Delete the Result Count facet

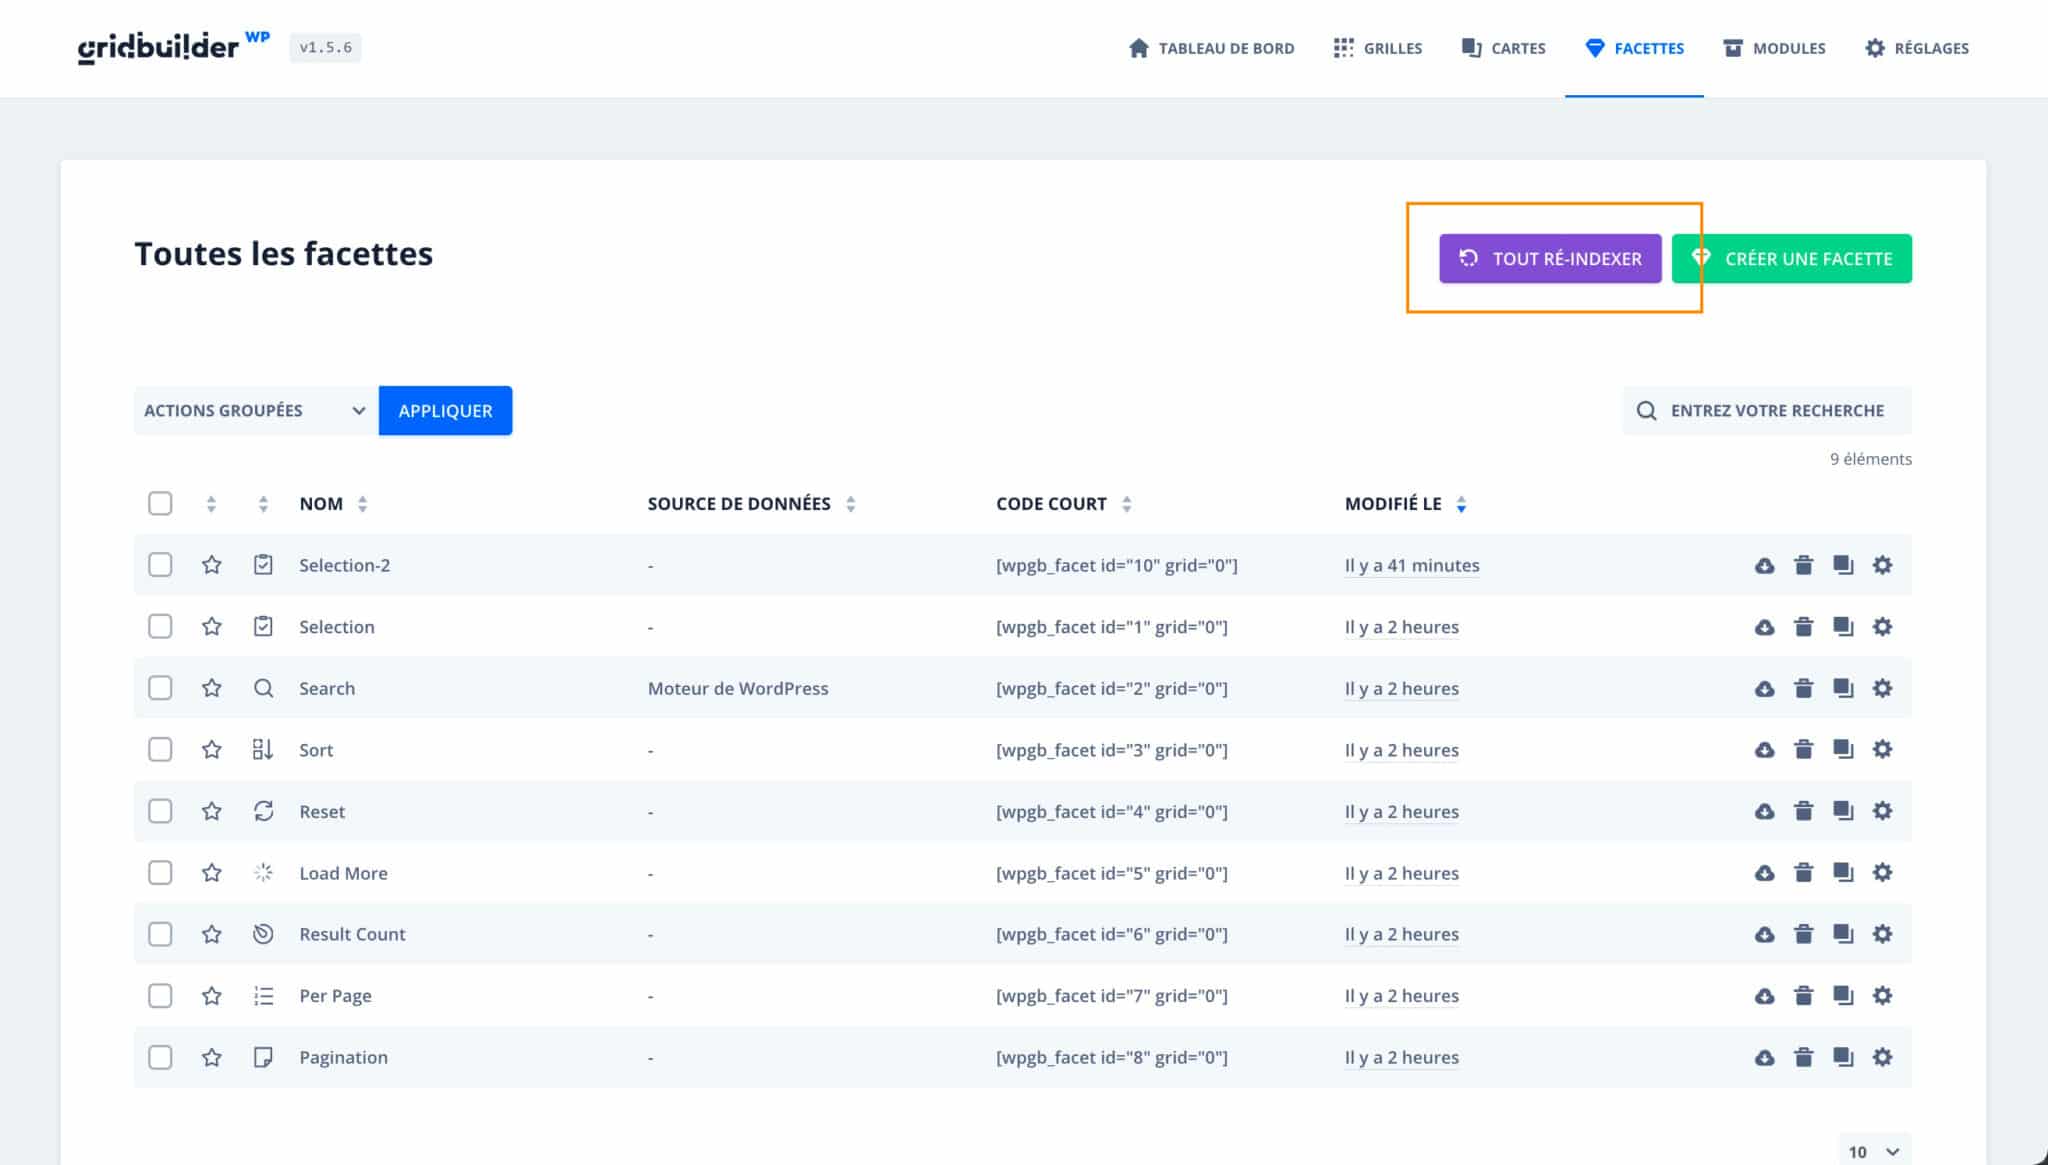[x=1803, y=934]
